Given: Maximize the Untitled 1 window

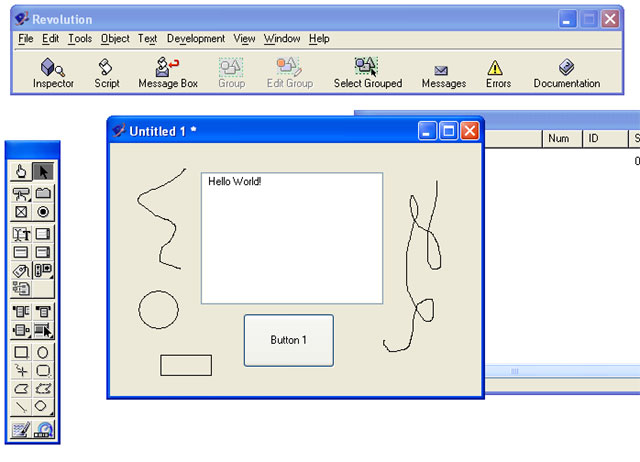Looking at the screenshot, I should [x=449, y=131].
